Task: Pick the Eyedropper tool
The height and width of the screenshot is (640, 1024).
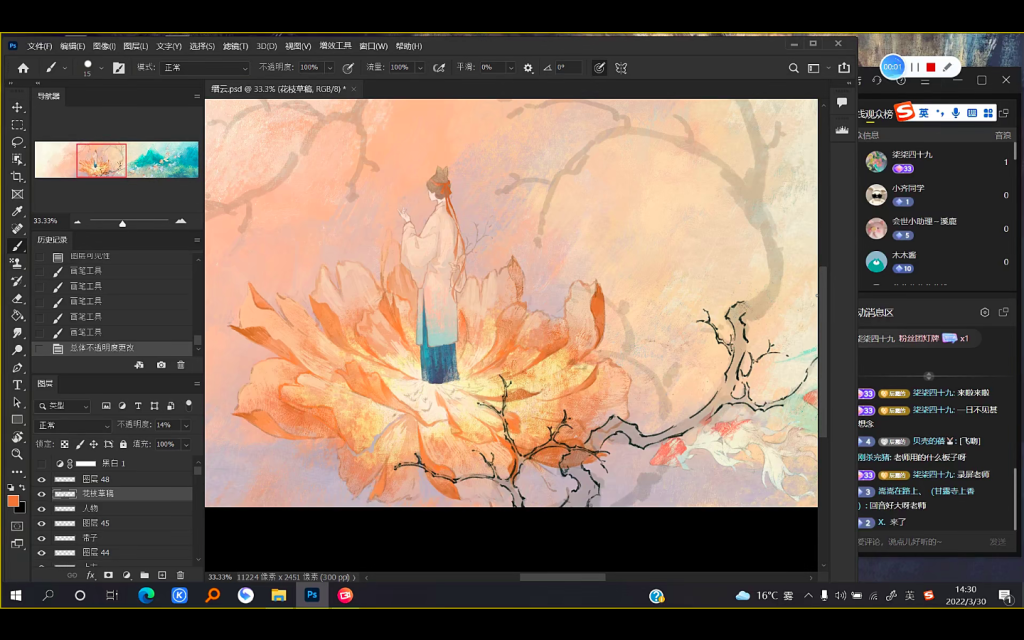Action: pos(17,211)
